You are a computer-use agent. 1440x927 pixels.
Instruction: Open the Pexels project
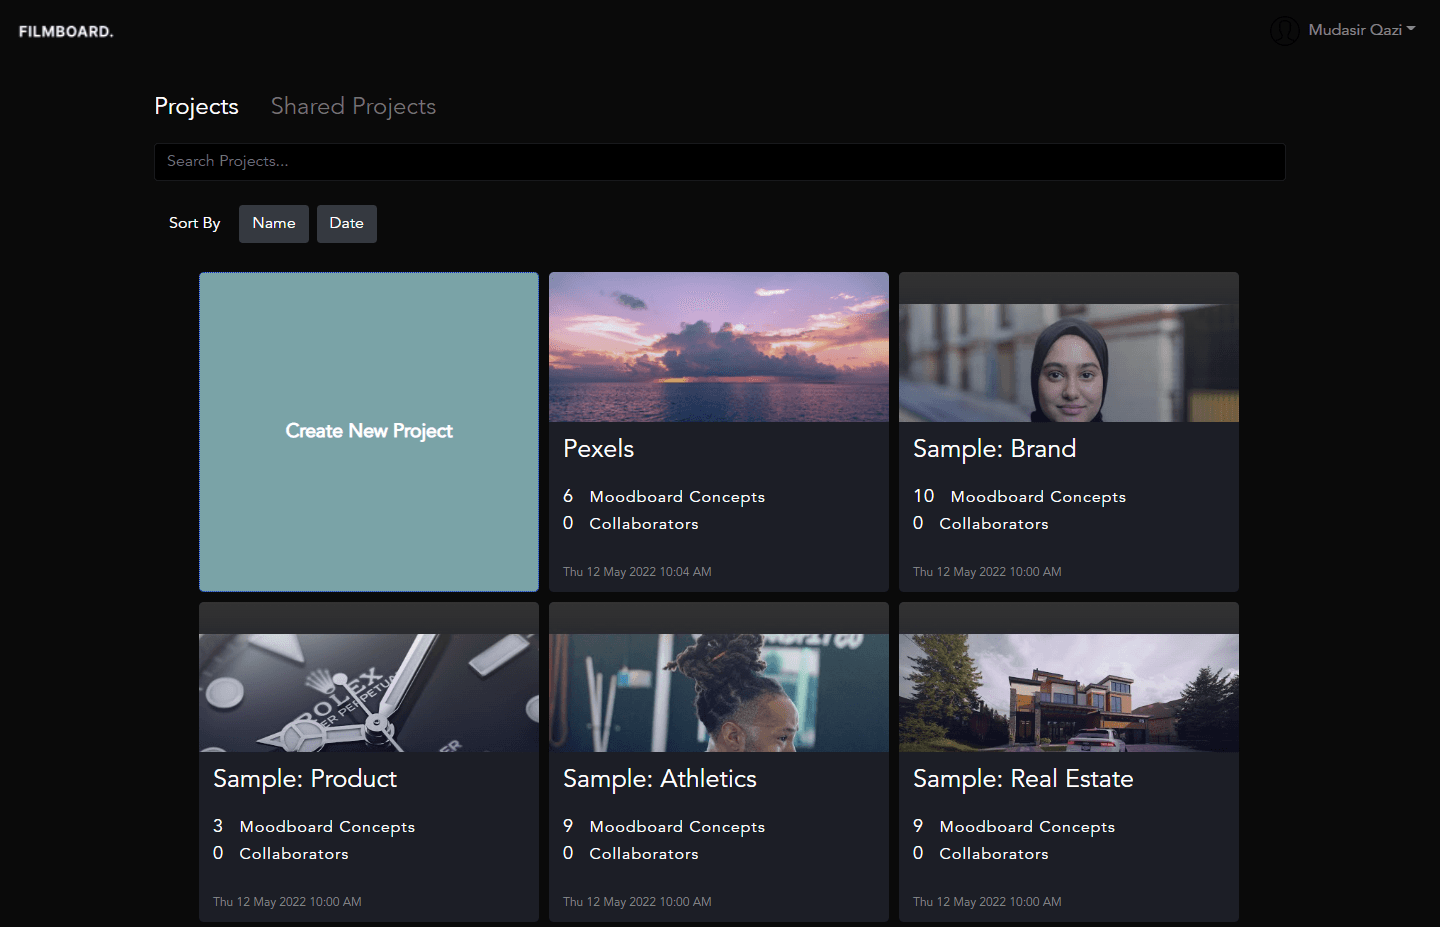598,448
